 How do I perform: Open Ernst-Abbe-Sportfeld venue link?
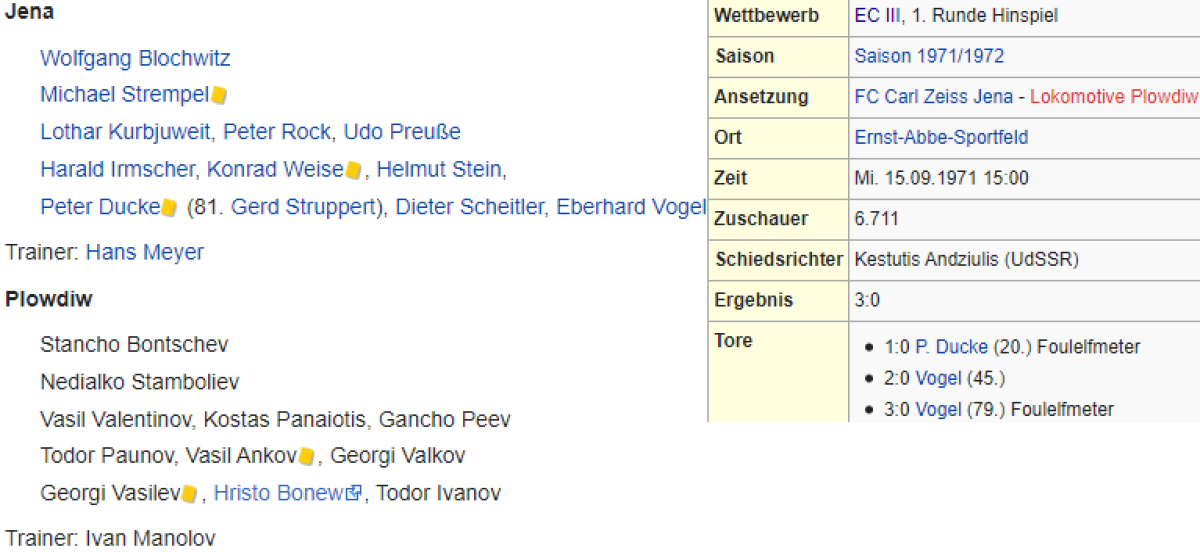coord(941,137)
